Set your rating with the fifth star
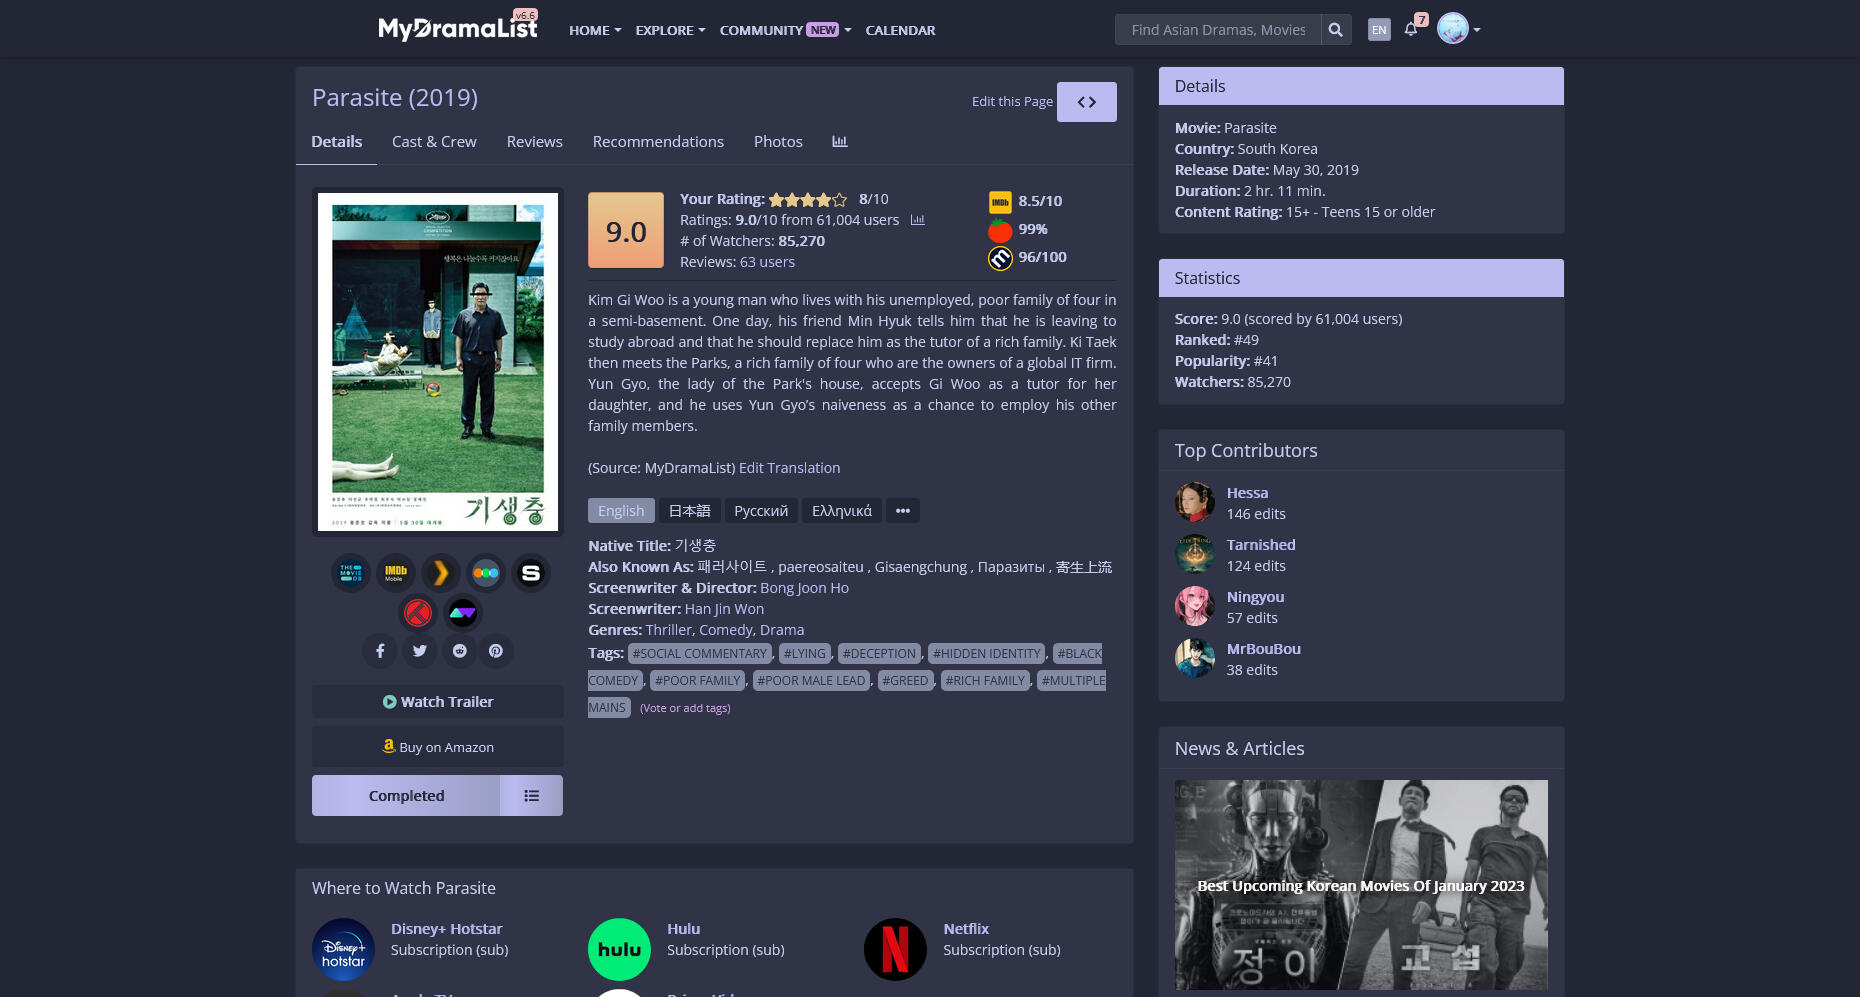1860x997 pixels. click(839, 200)
